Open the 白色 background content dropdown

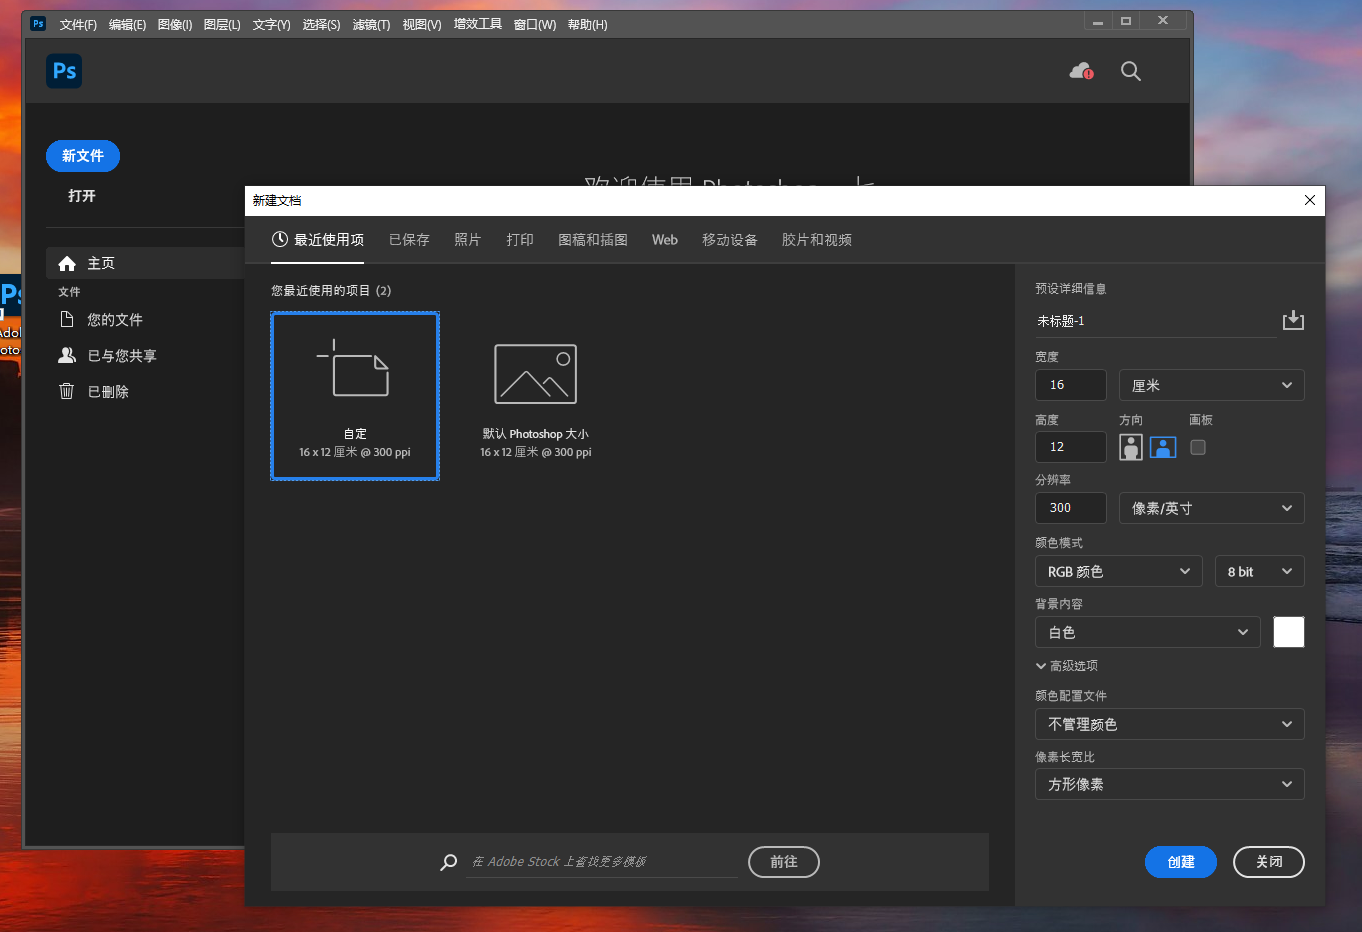pos(1148,632)
